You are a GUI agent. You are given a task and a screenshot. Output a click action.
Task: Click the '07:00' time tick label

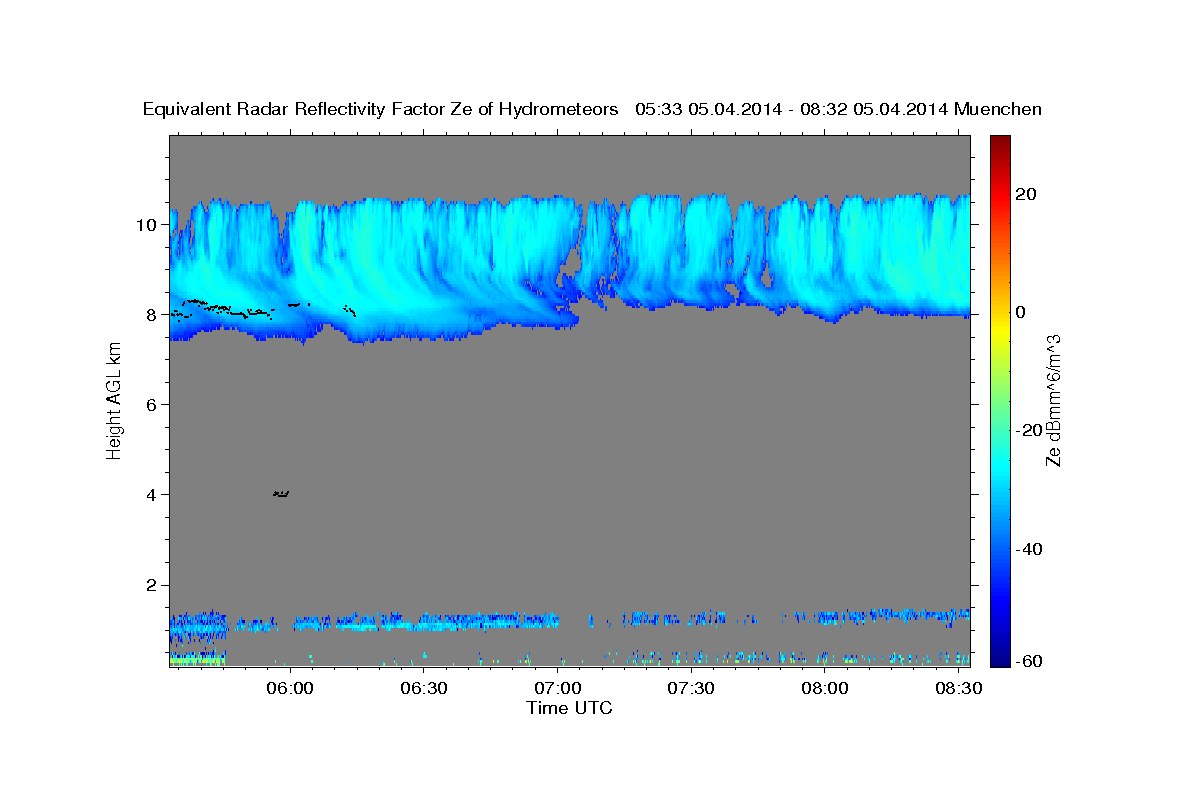coord(557,688)
